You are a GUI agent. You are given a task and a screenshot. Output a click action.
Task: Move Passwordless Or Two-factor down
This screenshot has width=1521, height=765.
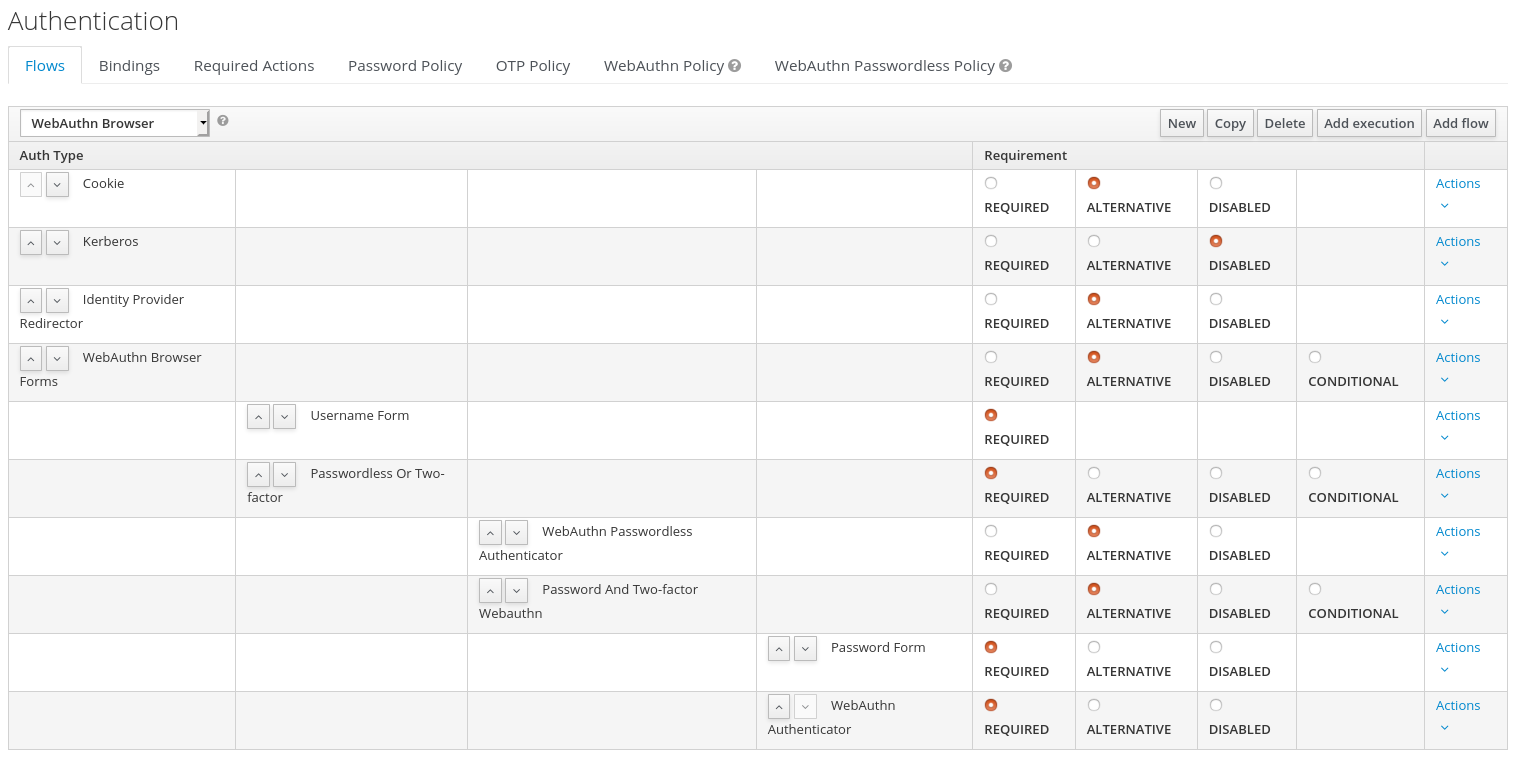pos(285,474)
